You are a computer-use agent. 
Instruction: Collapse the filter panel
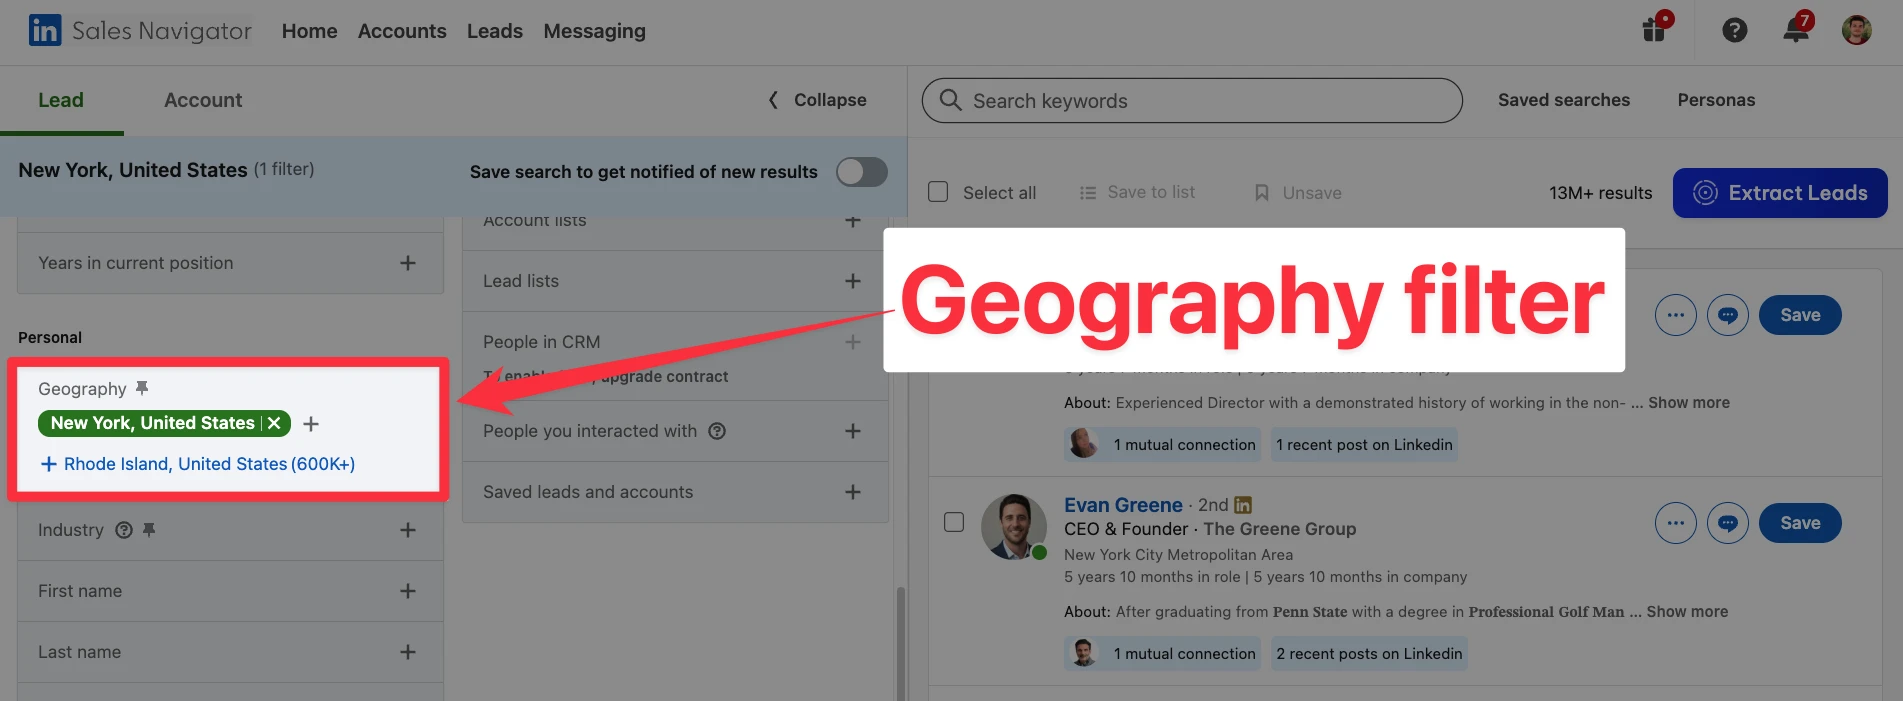[x=817, y=100]
